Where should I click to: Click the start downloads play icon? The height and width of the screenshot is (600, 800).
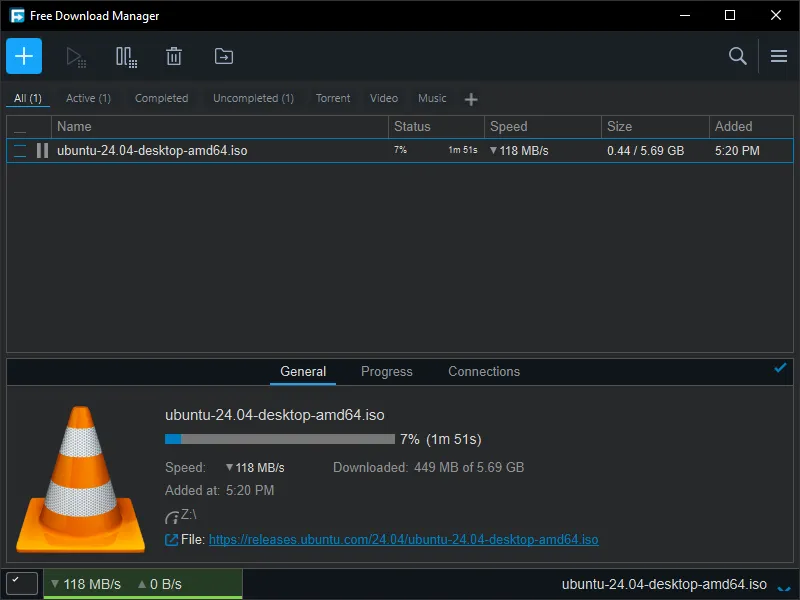coord(76,57)
